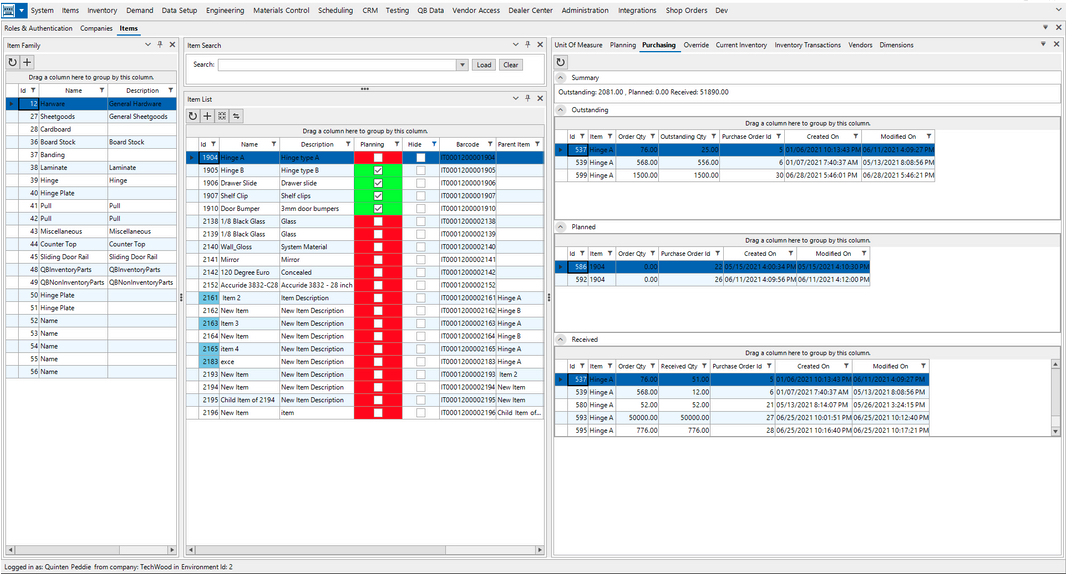Open the Unit Of Measure tab

coord(578,45)
